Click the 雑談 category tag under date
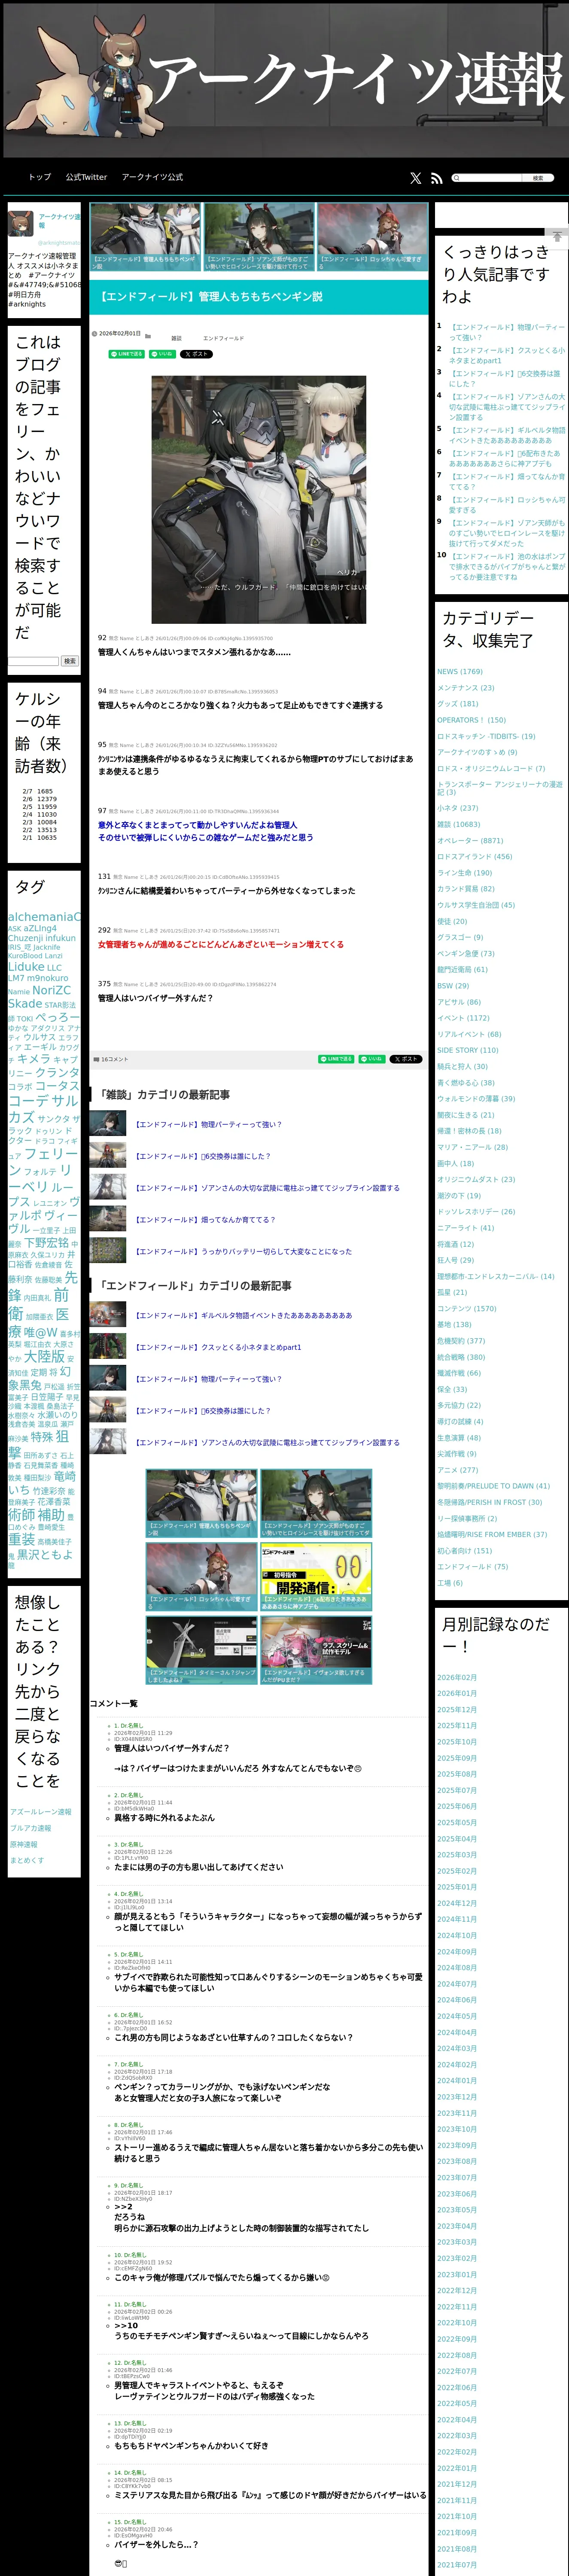Viewport: 569px width, 2576px height. (x=176, y=338)
